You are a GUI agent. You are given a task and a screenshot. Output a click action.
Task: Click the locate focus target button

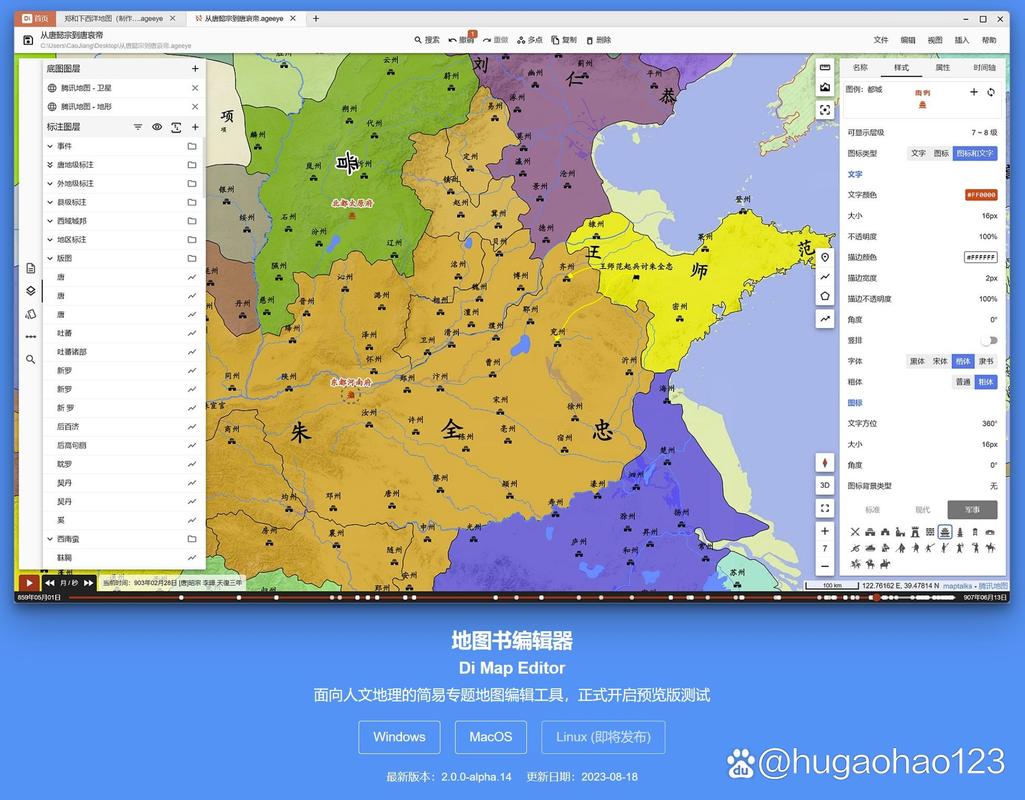click(825, 110)
